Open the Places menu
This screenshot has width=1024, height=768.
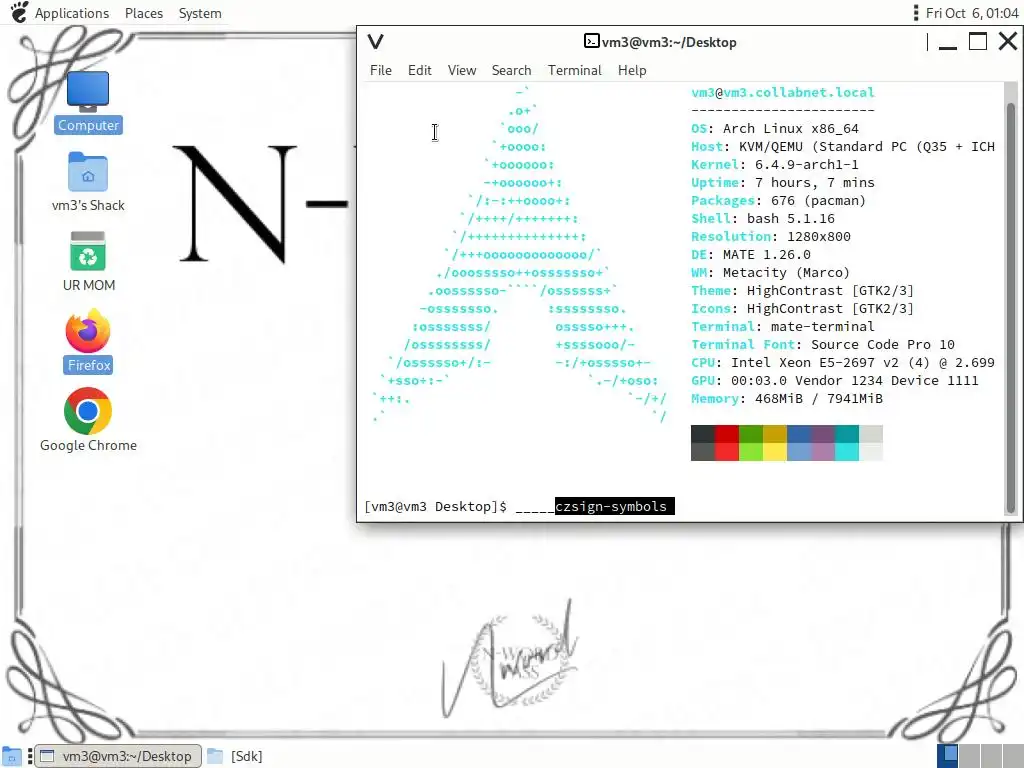(144, 13)
